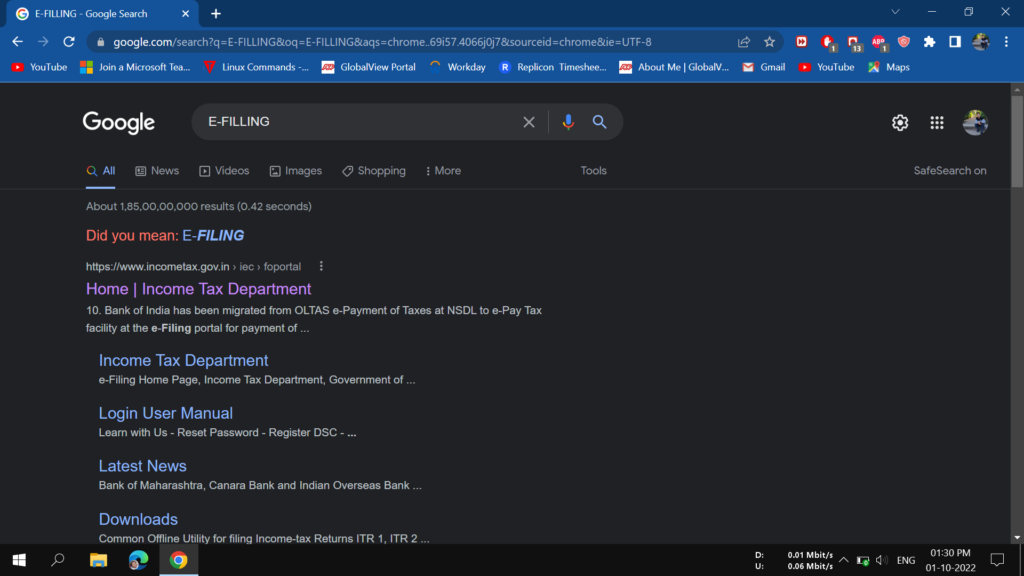Open the Windows notification center

point(997,560)
